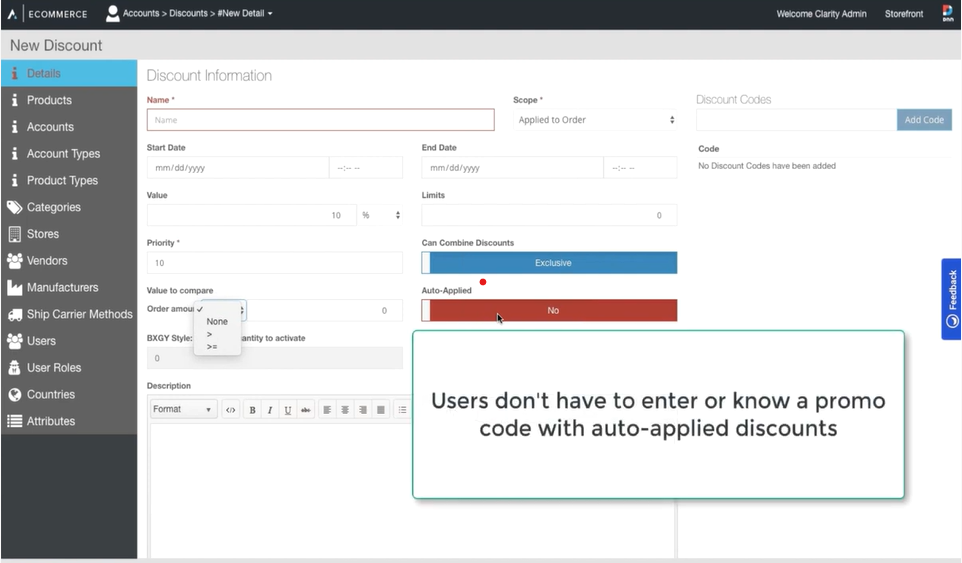Insert bulleted list in description
The width and height of the screenshot is (962, 563).
(x=402, y=410)
